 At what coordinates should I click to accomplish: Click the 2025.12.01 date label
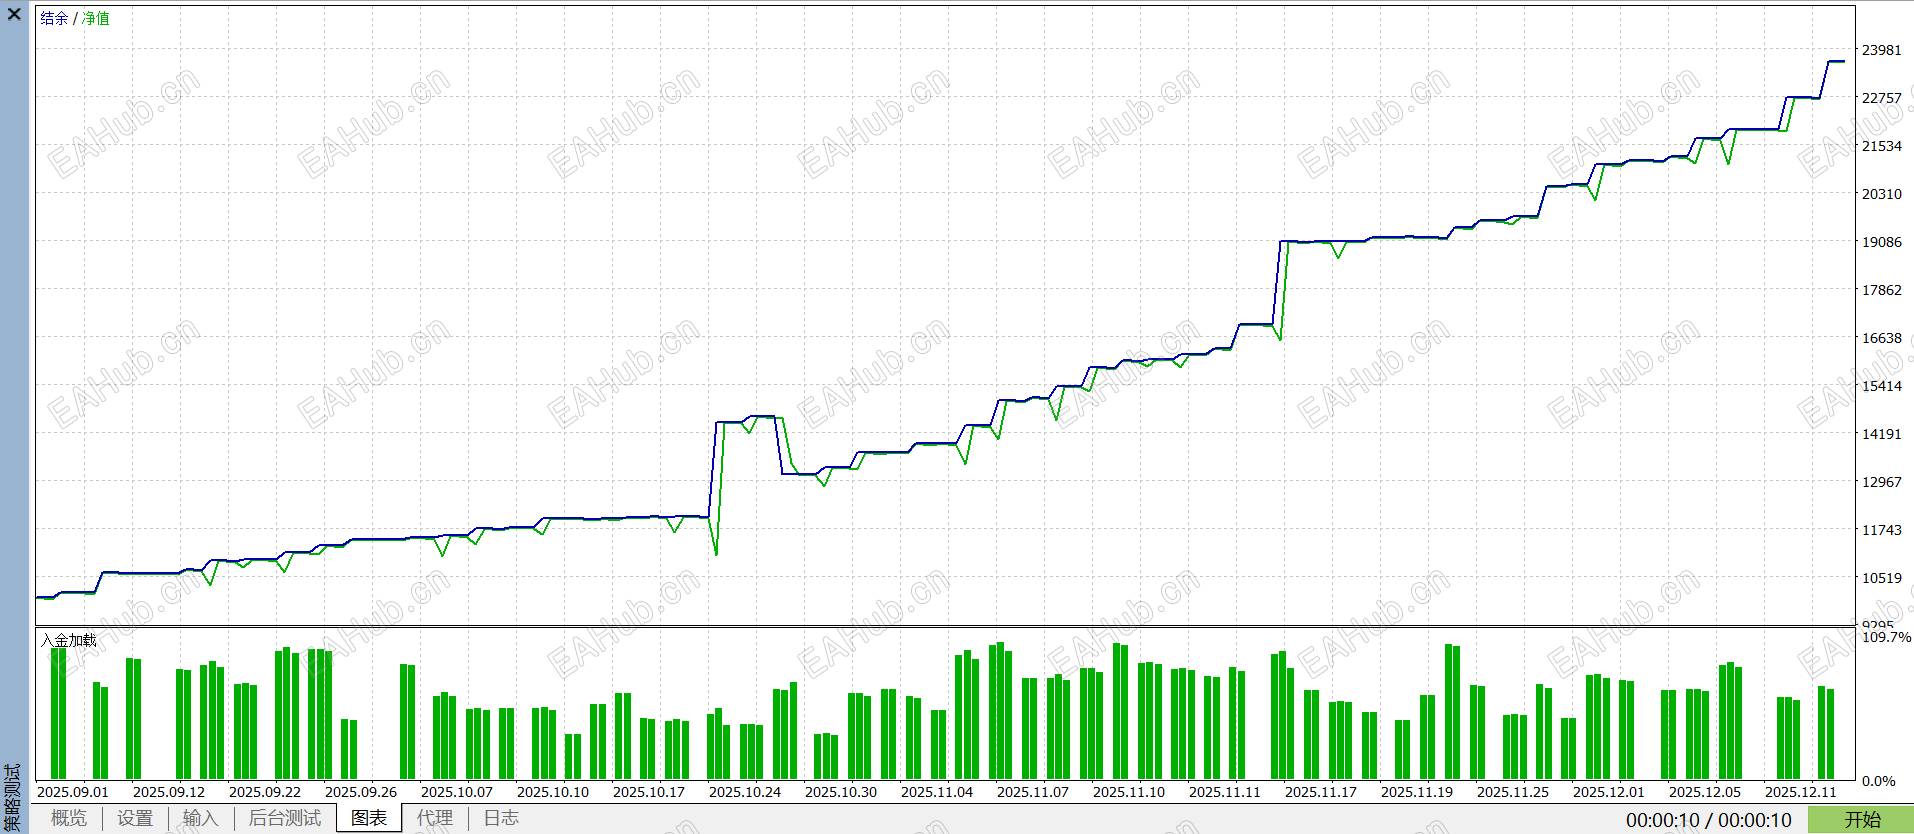coord(1609,792)
